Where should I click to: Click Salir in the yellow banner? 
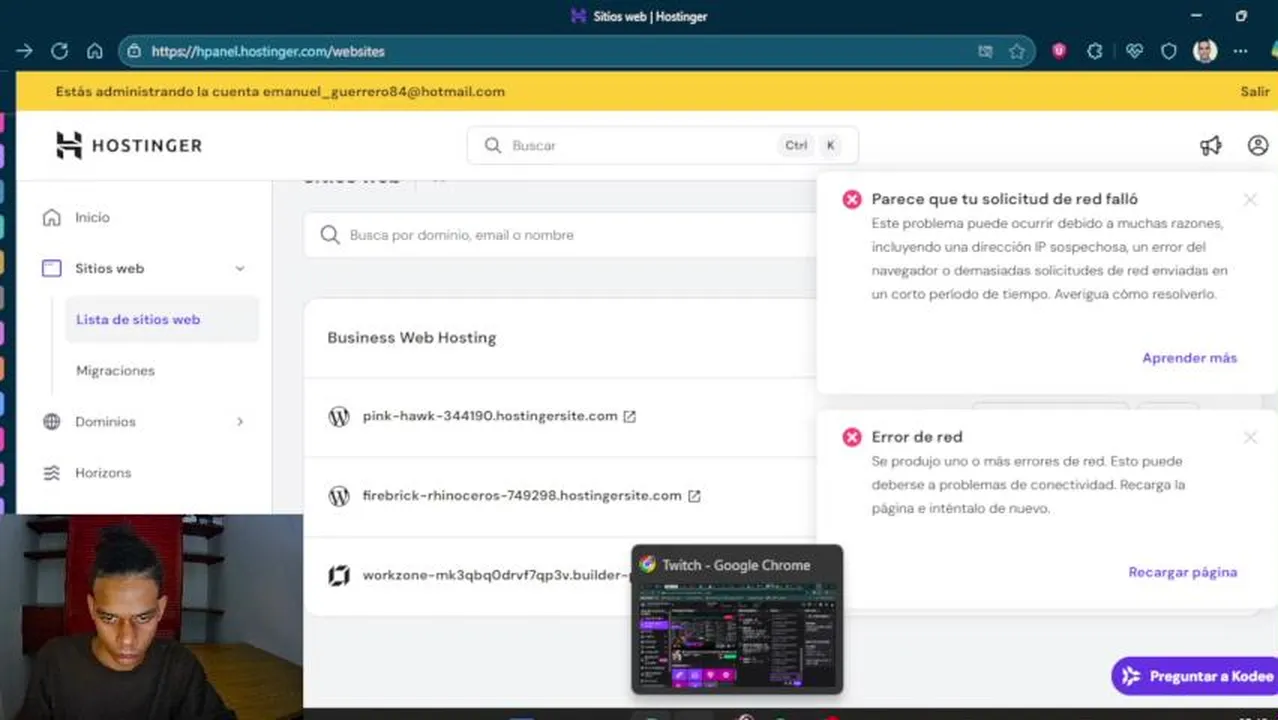click(1255, 91)
